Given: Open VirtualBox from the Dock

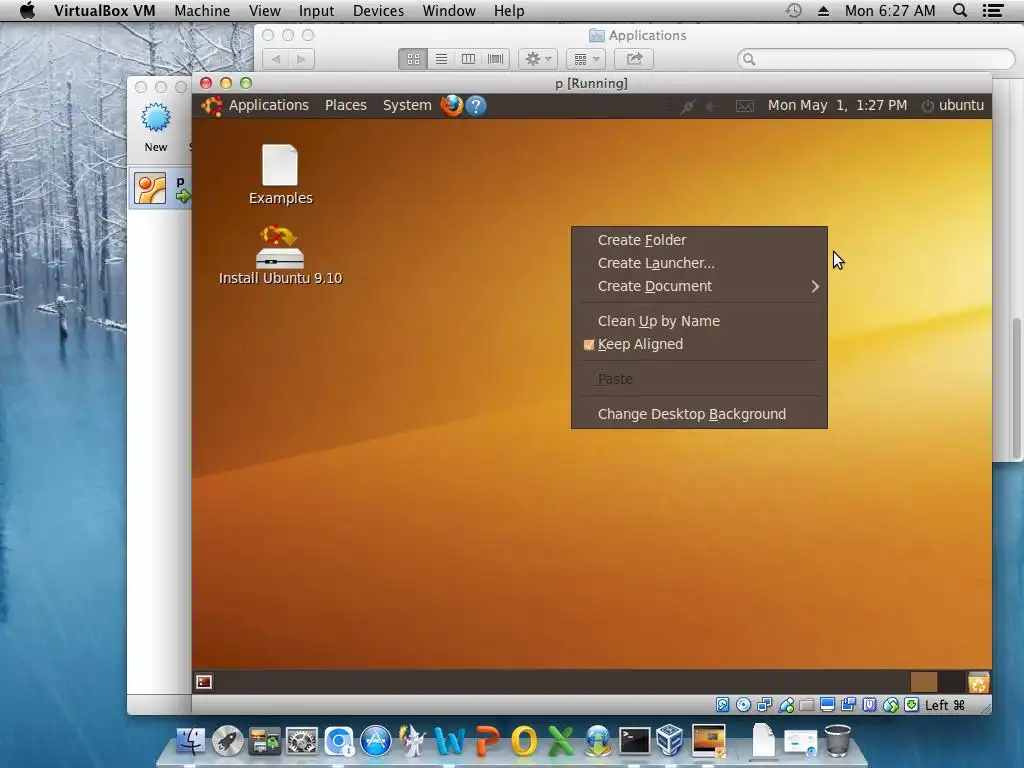Looking at the screenshot, I should point(669,741).
